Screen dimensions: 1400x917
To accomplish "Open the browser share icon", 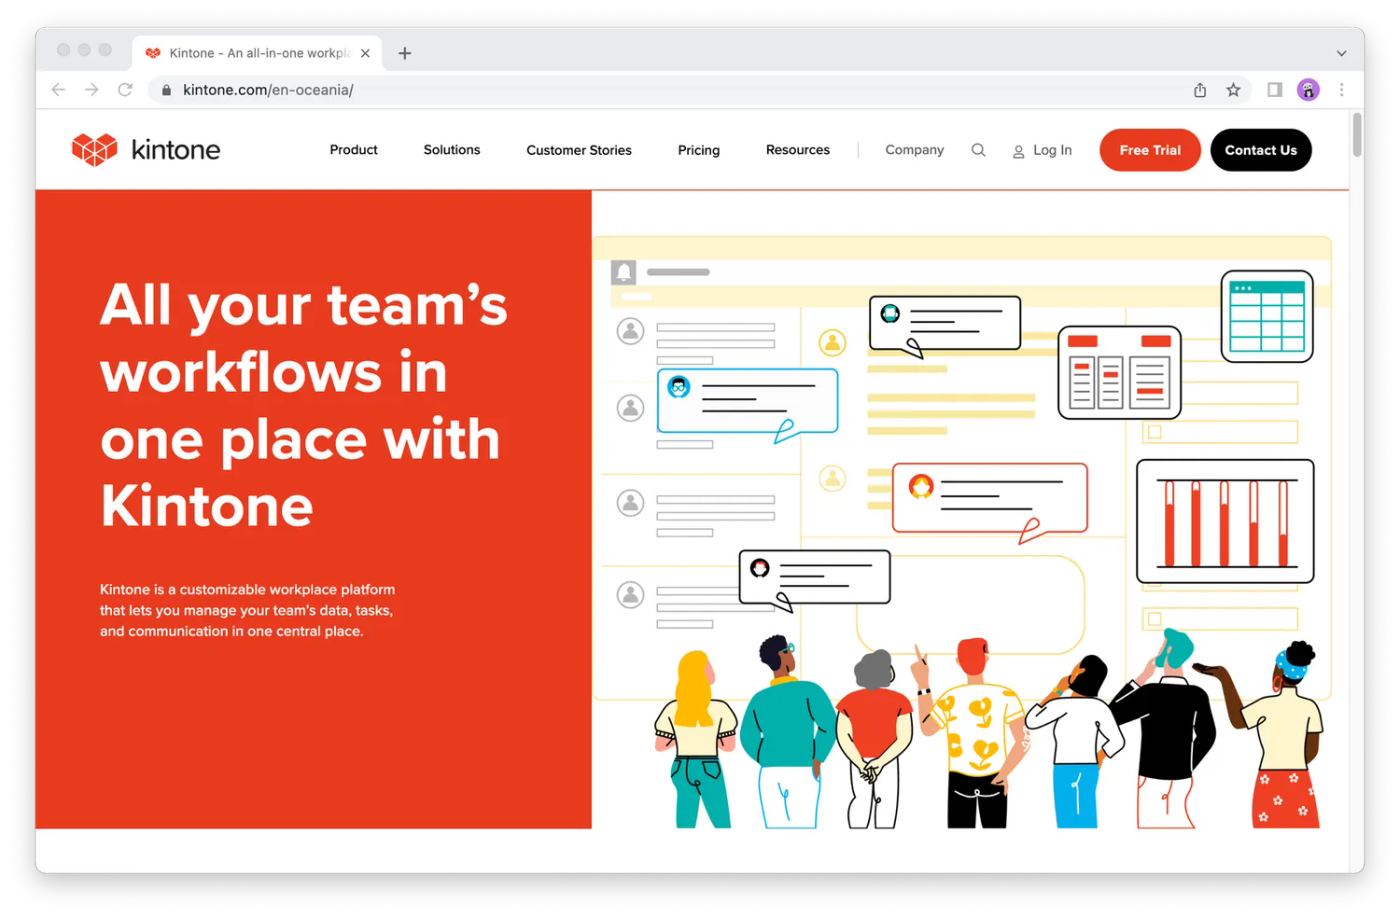I will [x=1199, y=89].
